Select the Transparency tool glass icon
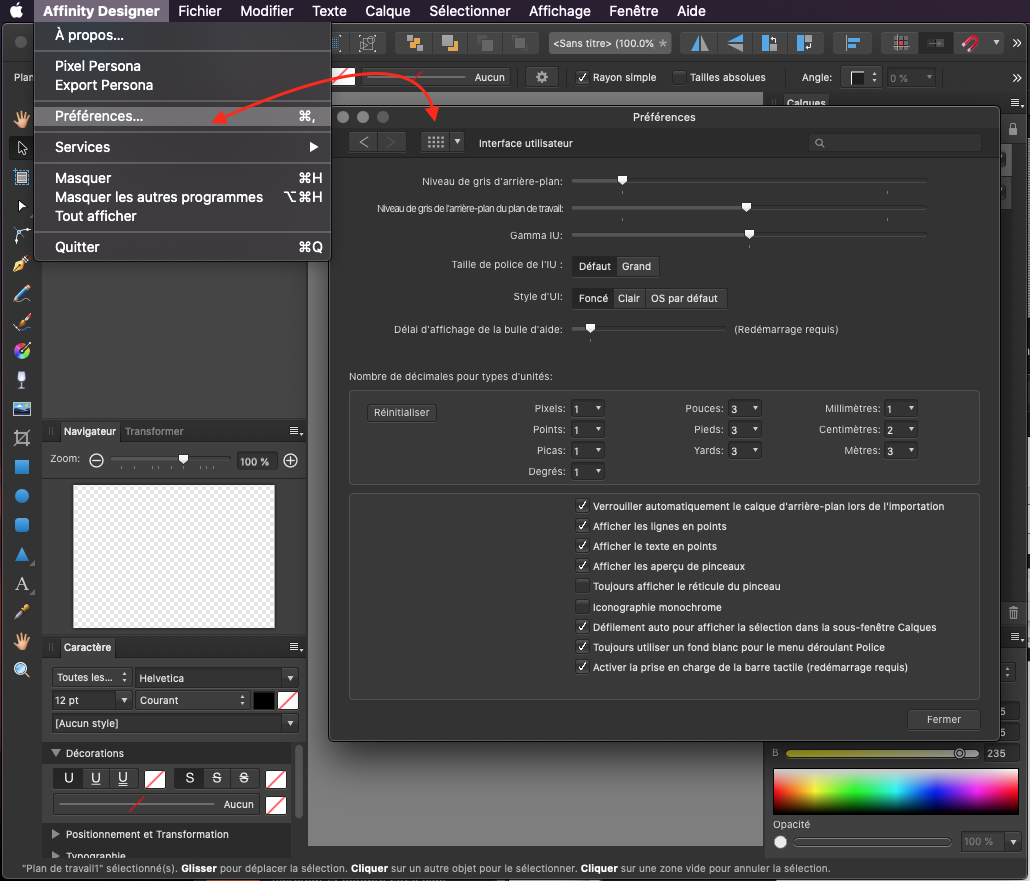This screenshot has height=881, width=1030. (22, 380)
